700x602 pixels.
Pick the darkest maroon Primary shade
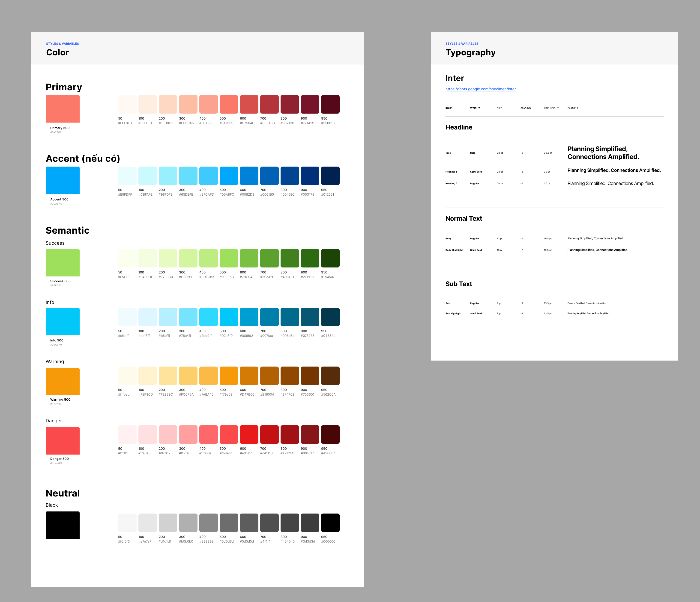330,104
